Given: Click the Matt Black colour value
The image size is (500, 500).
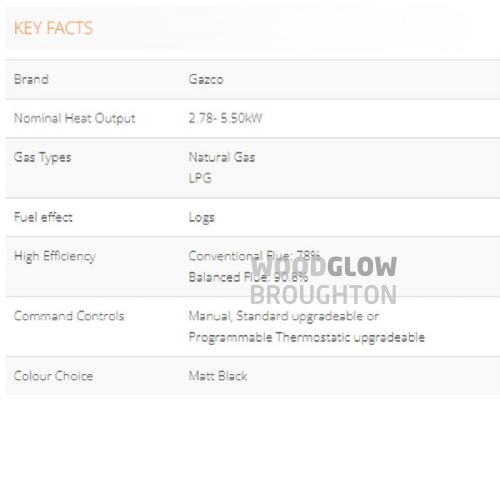Looking at the screenshot, I should 218,376.
